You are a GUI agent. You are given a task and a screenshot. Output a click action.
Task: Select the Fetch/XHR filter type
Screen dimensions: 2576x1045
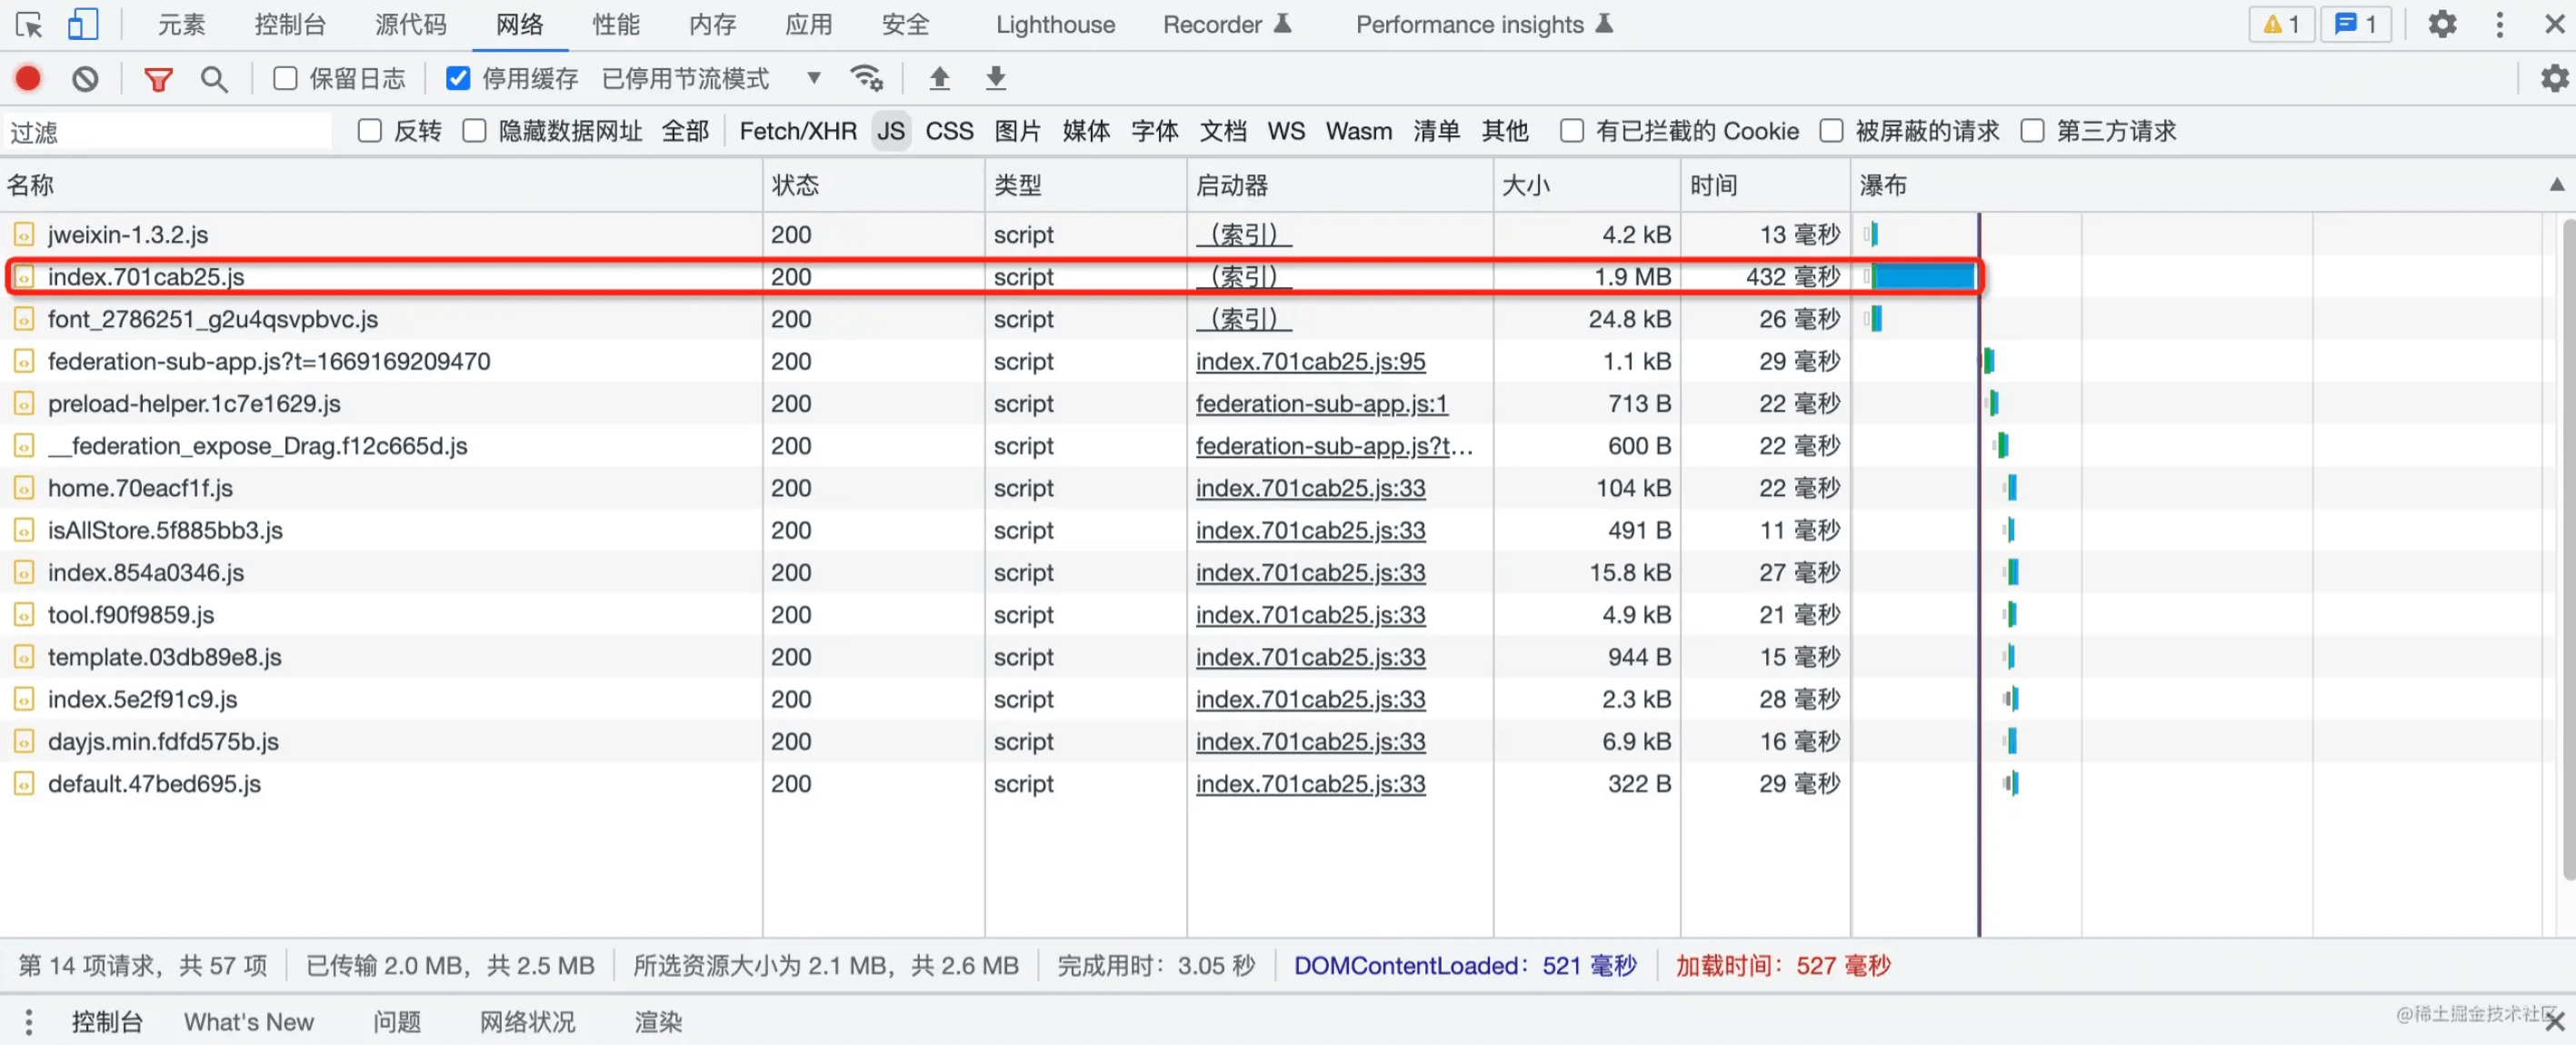click(x=797, y=131)
